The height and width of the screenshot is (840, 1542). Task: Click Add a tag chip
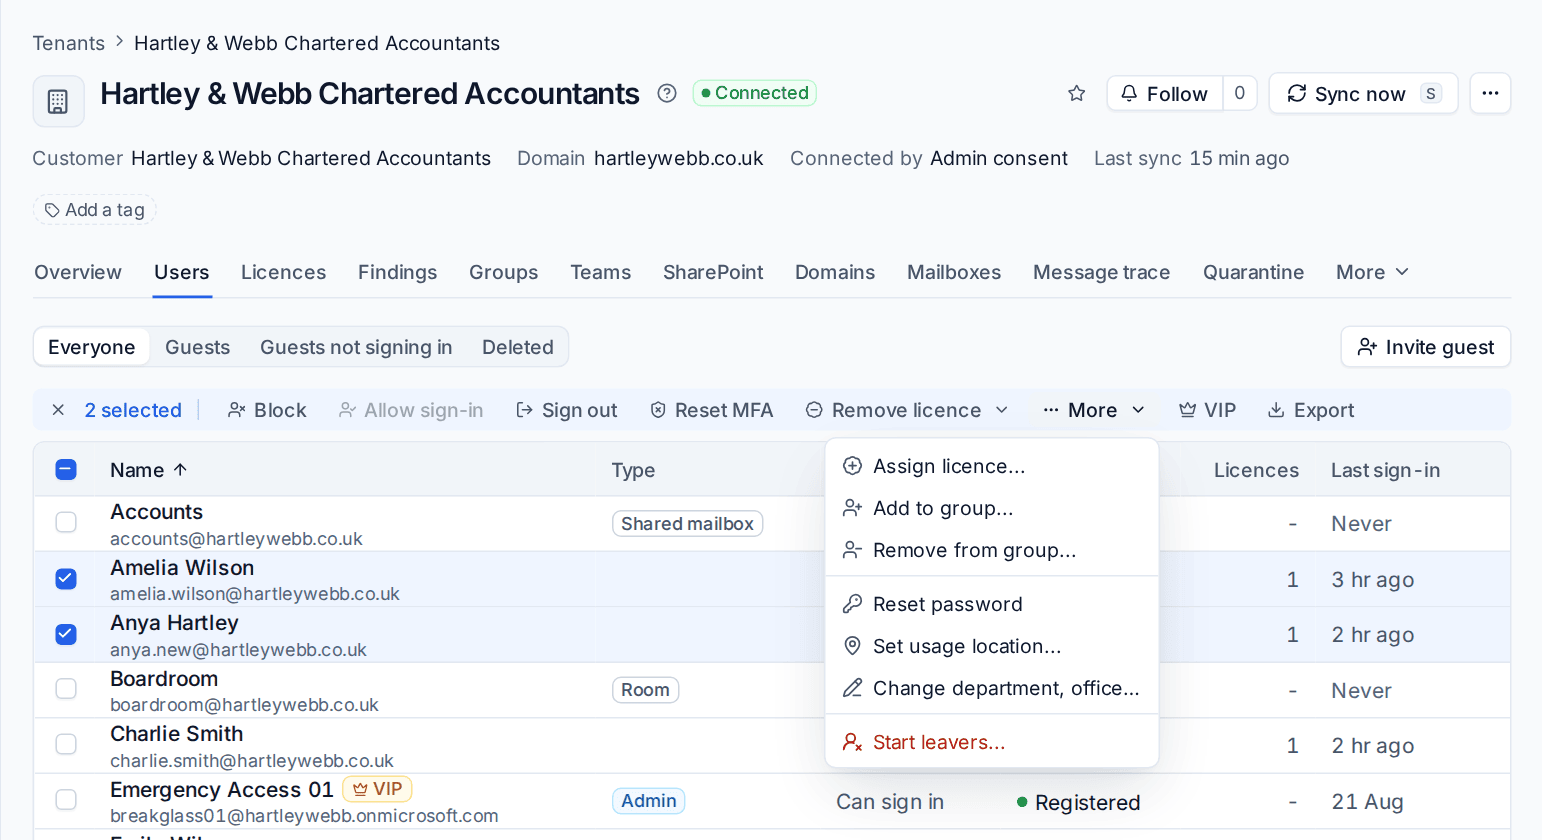(x=95, y=210)
